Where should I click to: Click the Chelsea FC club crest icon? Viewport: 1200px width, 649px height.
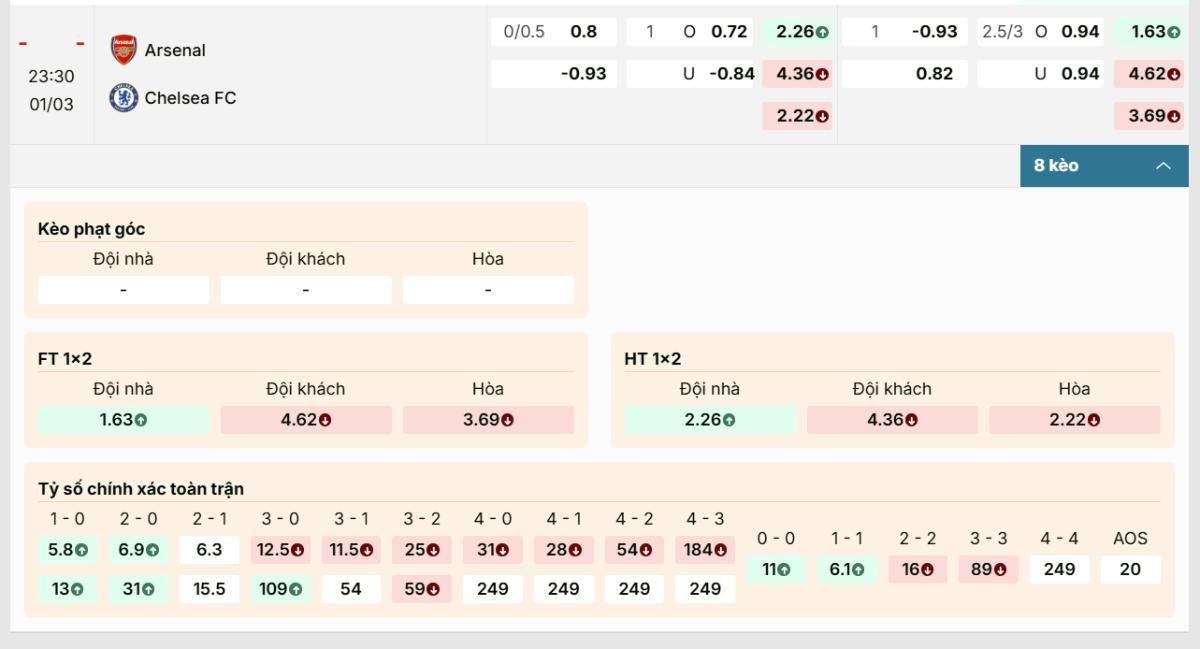point(123,98)
